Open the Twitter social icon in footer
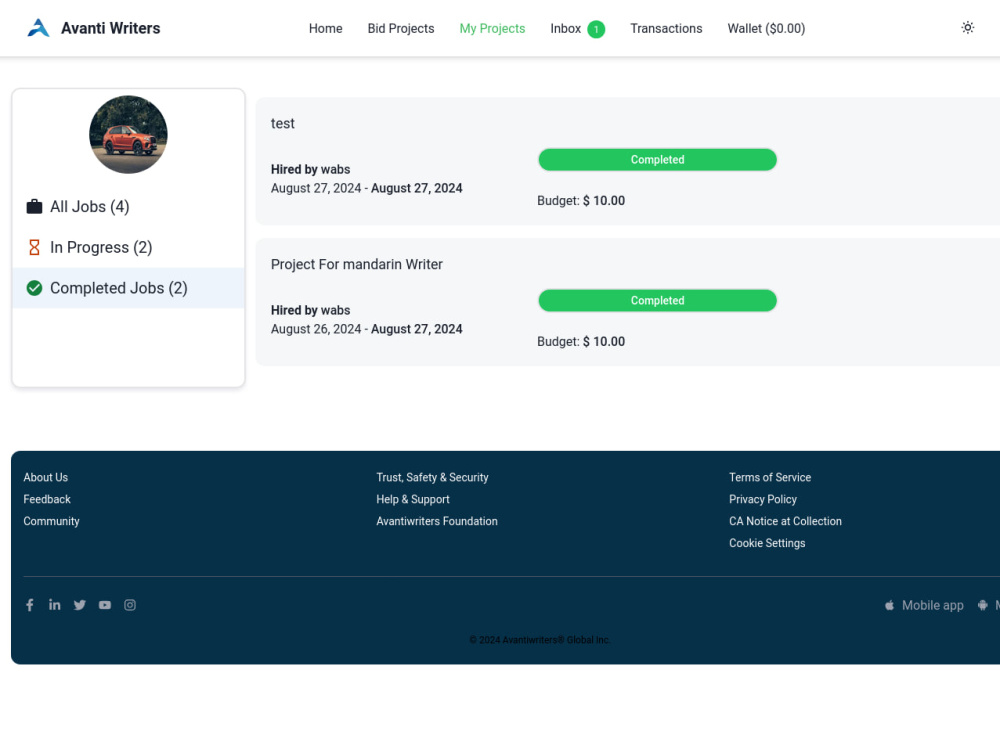Image resolution: width=1000 pixels, height=749 pixels. pos(80,605)
